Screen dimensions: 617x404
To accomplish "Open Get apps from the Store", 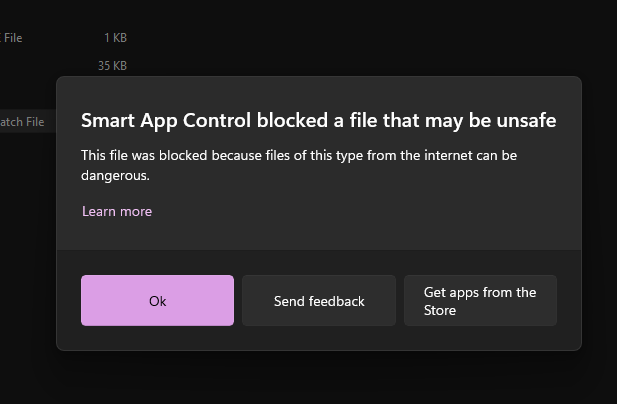I will point(480,301).
